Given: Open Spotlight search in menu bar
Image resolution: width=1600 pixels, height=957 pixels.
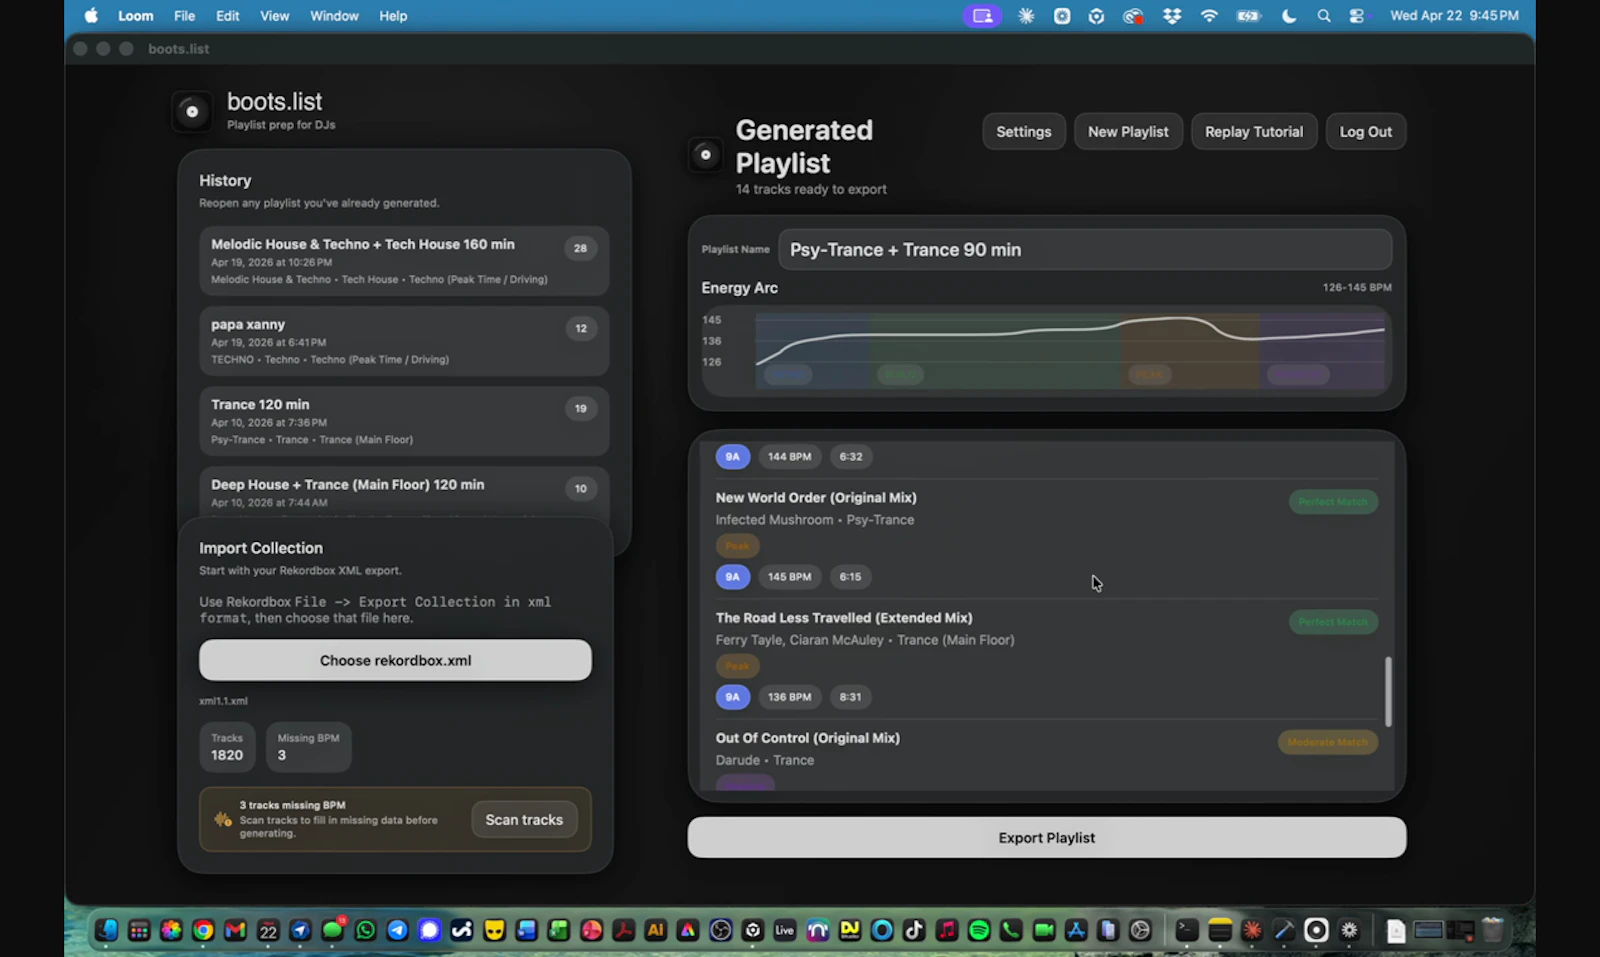Looking at the screenshot, I should click(x=1324, y=16).
